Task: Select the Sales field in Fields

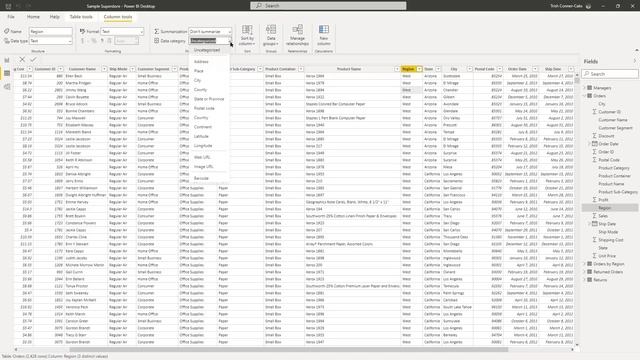Action: (x=603, y=216)
